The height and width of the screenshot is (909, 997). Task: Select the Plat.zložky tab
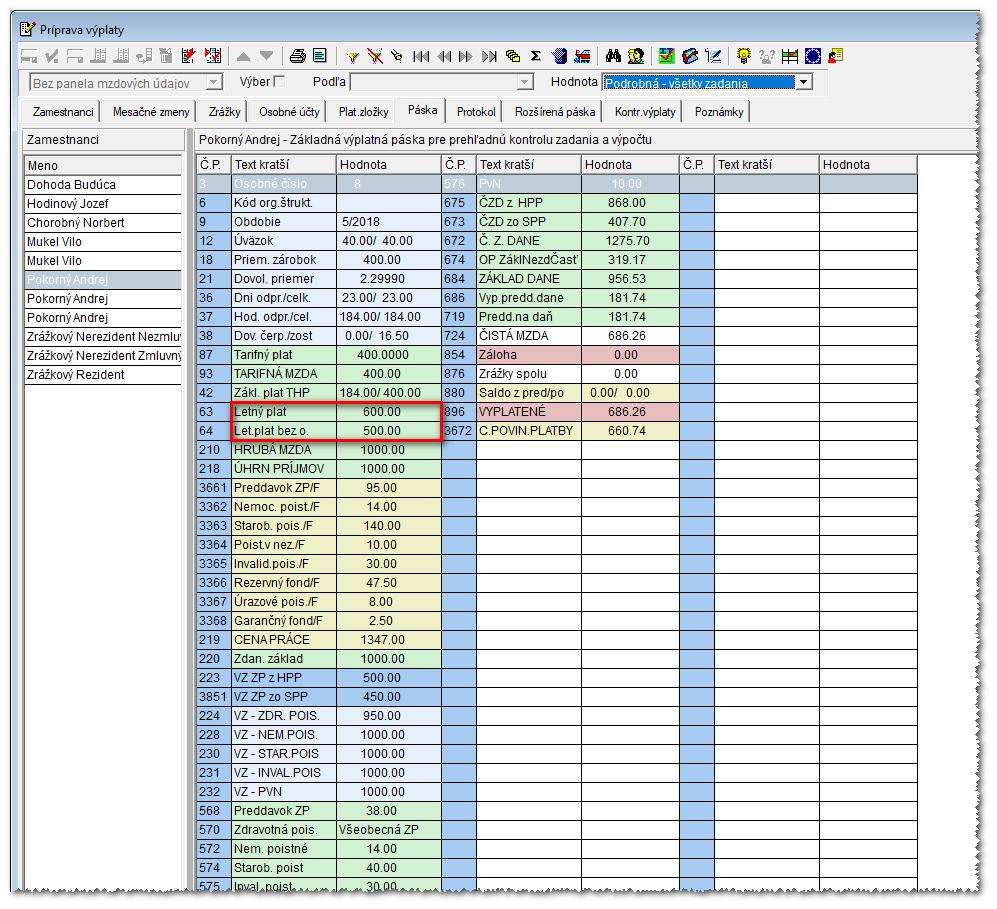click(x=363, y=112)
